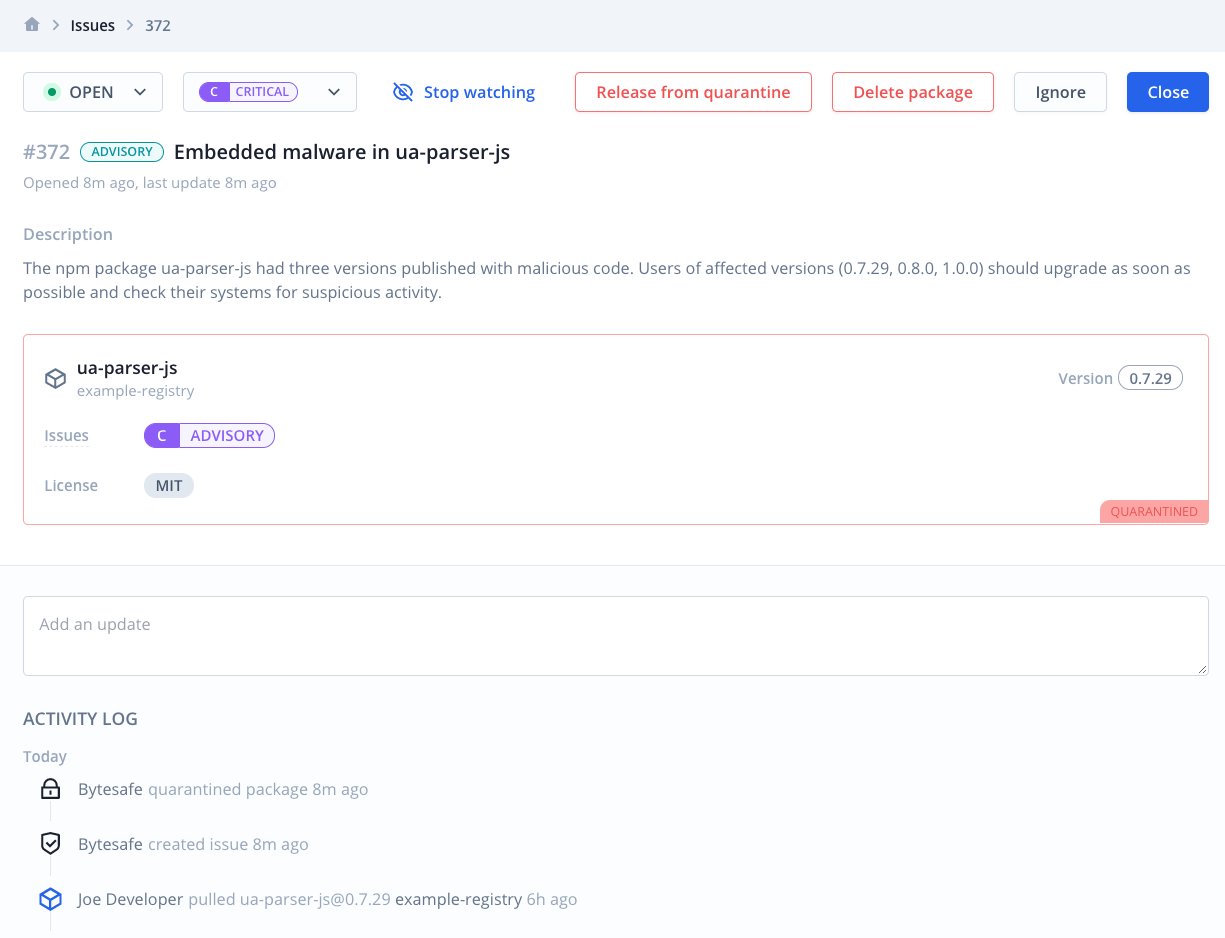Image resolution: width=1225 pixels, height=938 pixels.
Task: Click the blue Close button
Action: point(1167,91)
